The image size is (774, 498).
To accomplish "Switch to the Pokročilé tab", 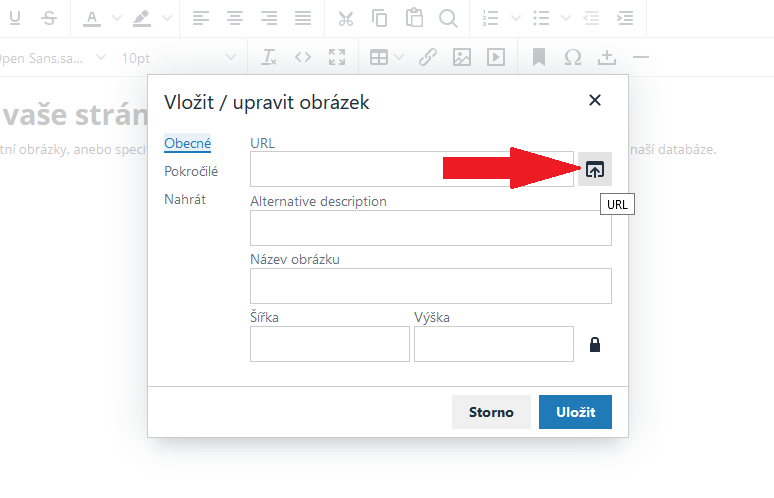I will pyautogui.click(x=191, y=171).
